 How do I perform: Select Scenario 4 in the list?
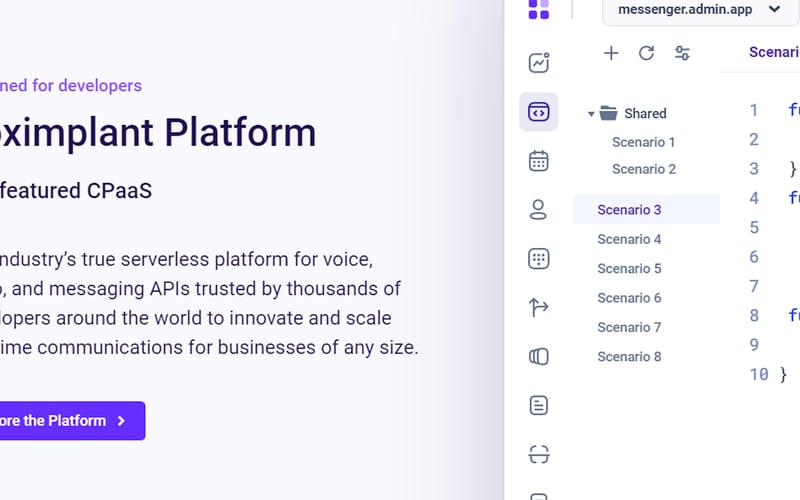pyautogui.click(x=629, y=239)
